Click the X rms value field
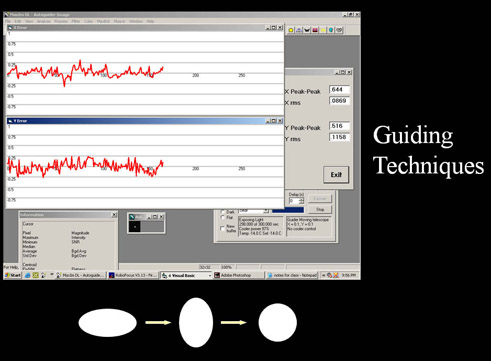491x361 pixels. point(339,101)
